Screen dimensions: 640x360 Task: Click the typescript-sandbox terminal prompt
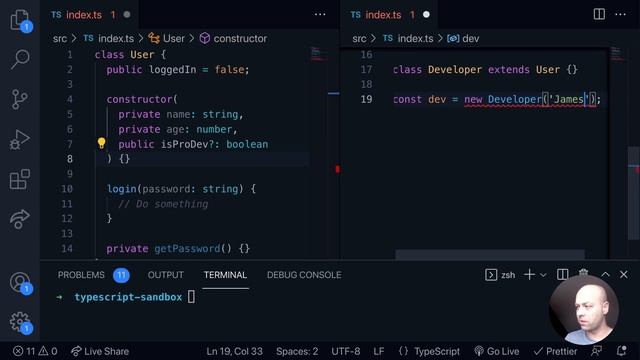point(128,297)
